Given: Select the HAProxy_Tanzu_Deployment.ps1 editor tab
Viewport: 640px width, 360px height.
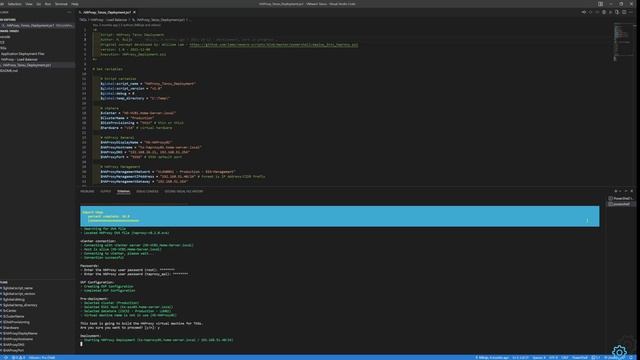Looking at the screenshot, I should (107, 12).
